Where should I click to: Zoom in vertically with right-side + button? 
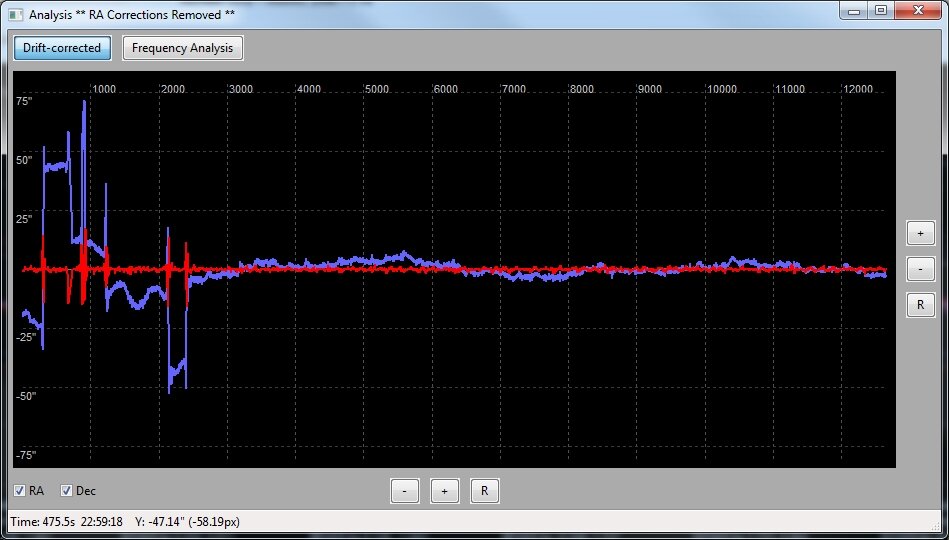(x=920, y=233)
